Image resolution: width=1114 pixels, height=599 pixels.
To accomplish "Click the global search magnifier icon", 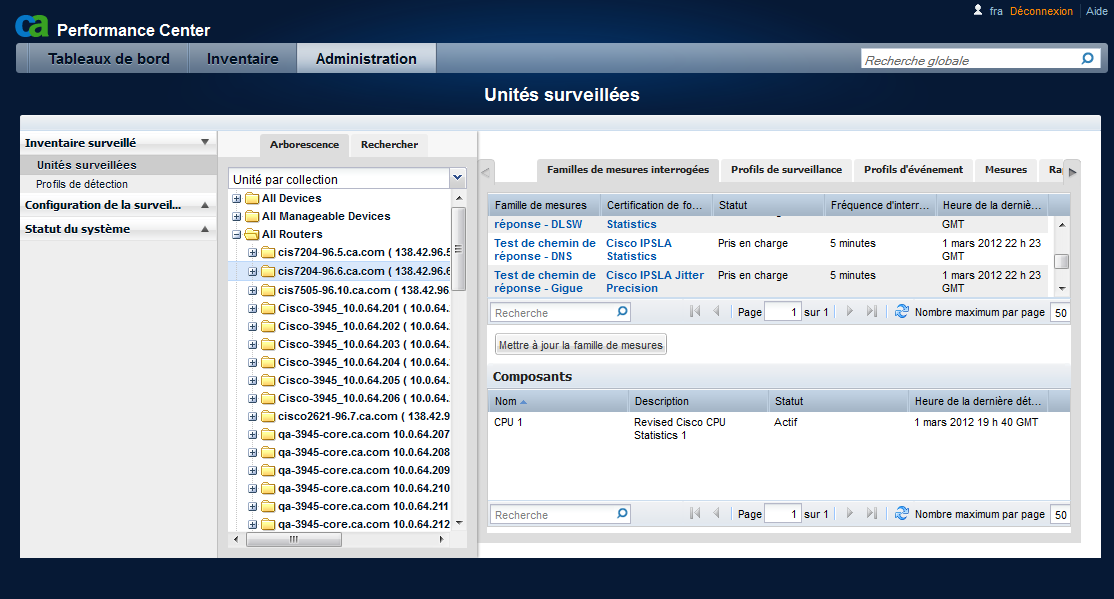I will coord(1088,59).
